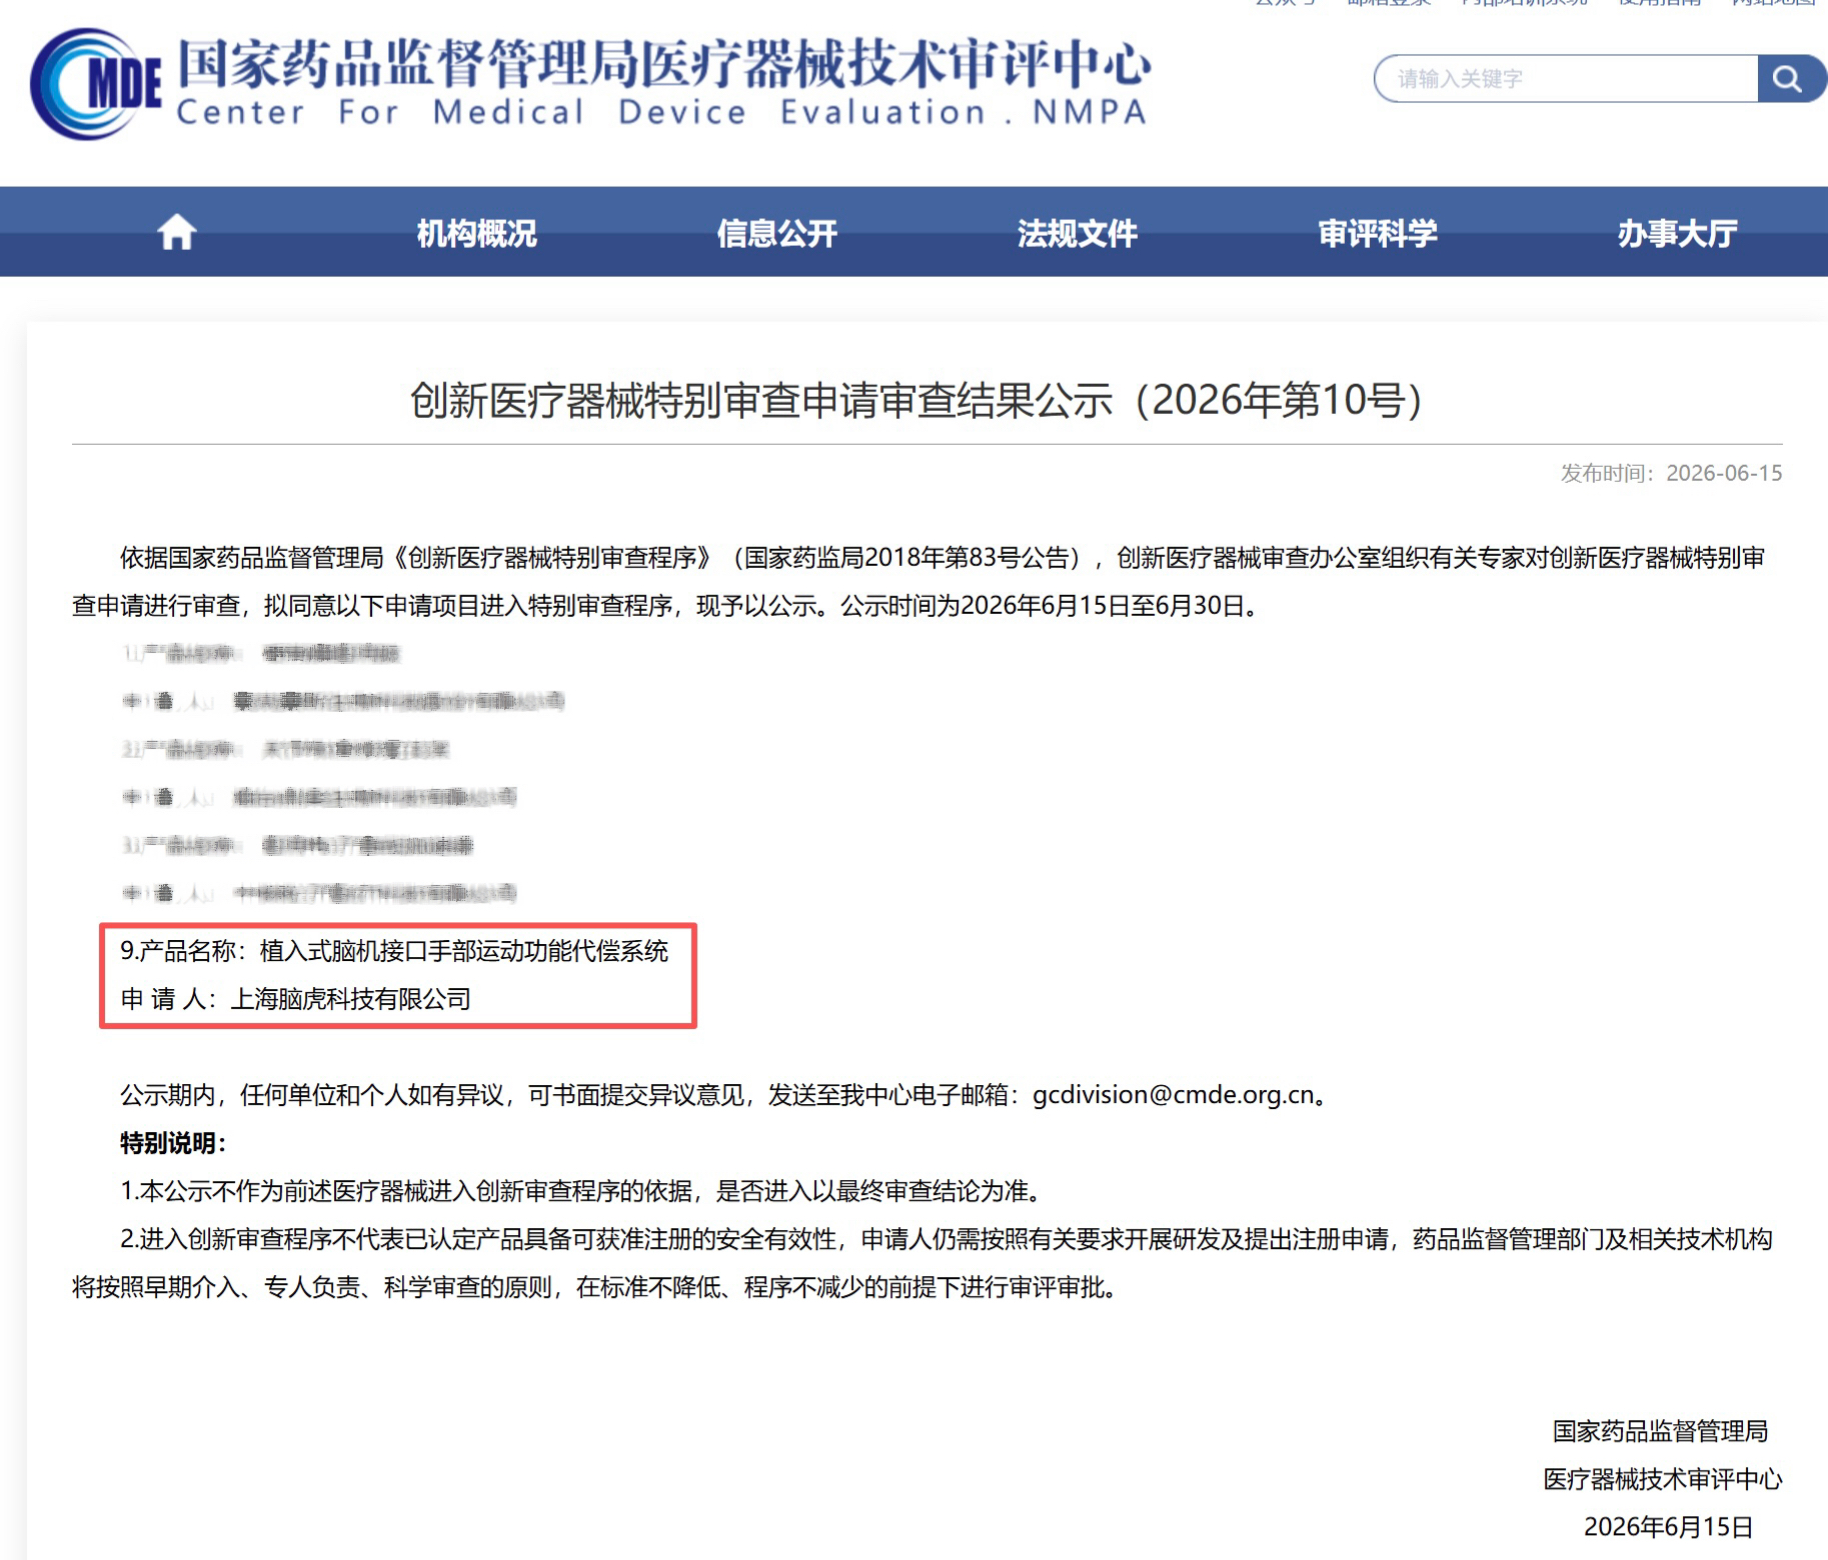
Task: Click the text 9.产品名称：植入式脑机接口手部运动功能代偿系统
Action: [x=394, y=951]
